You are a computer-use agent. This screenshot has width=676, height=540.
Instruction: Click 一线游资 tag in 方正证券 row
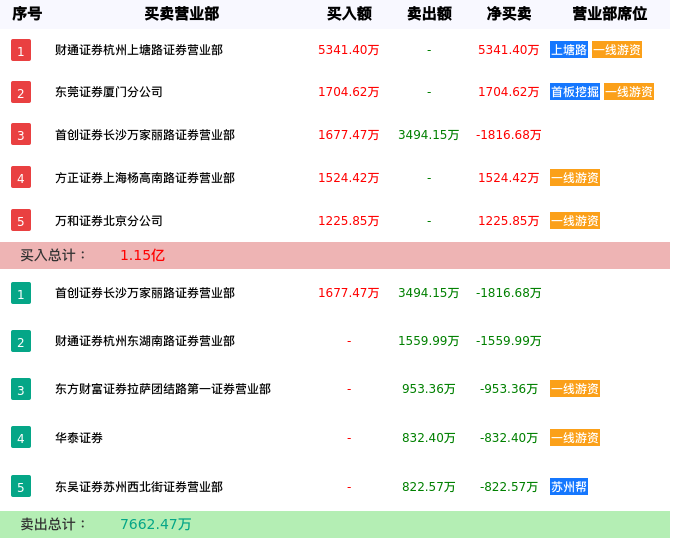click(x=575, y=178)
